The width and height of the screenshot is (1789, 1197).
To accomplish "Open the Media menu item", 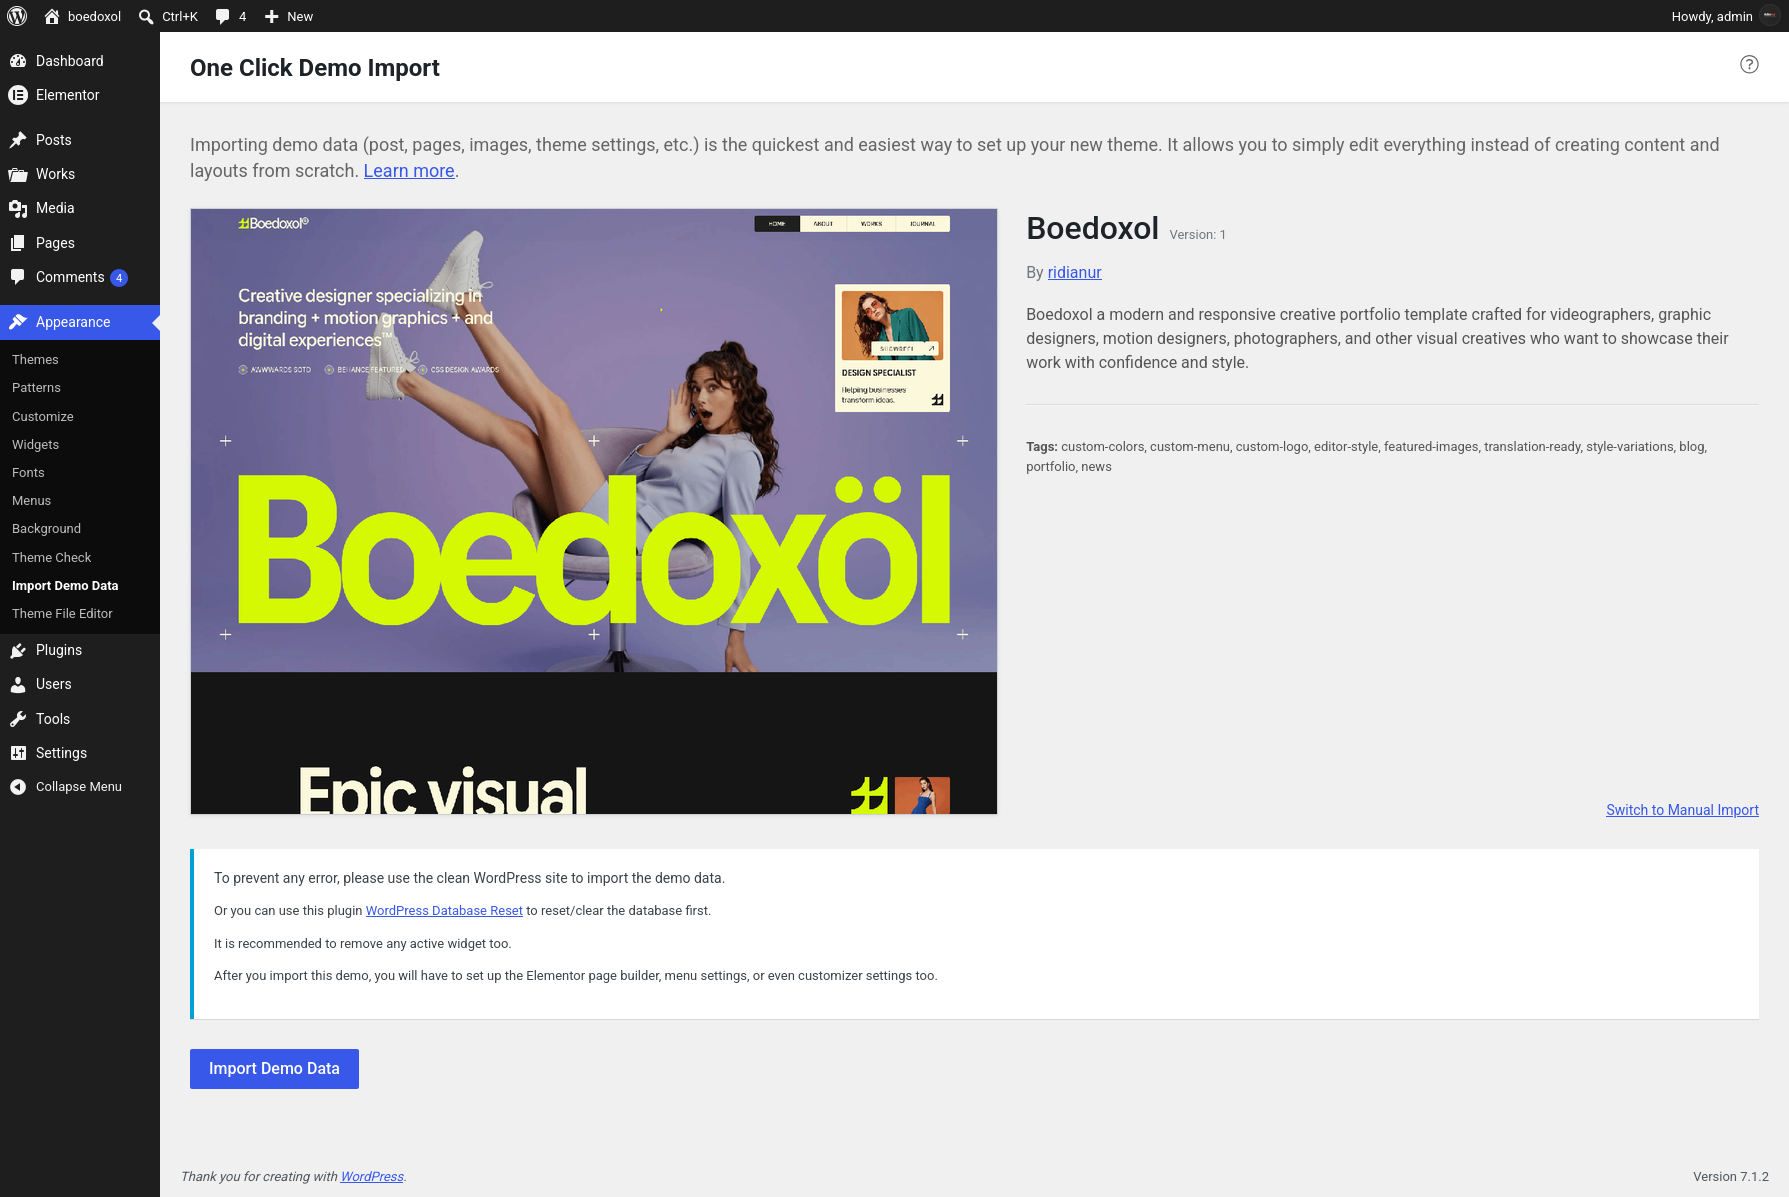I will (x=80, y=208).
